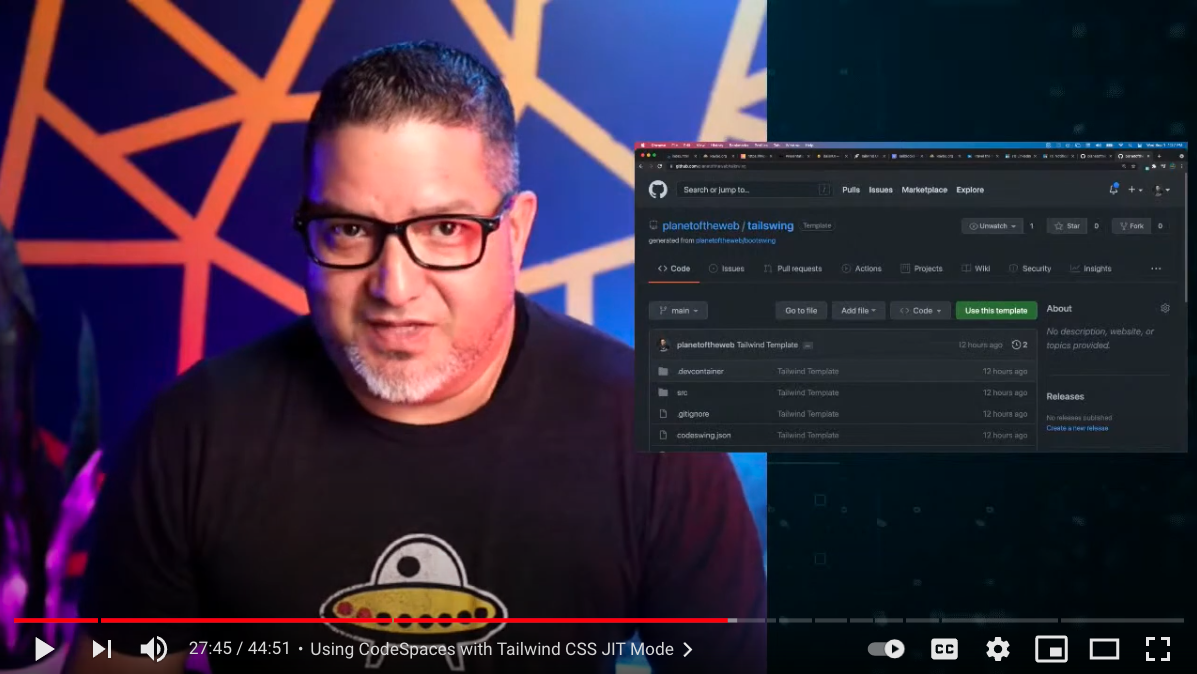1197x674 pixels.
Task: Click the green Use this template button
Action: coord(995,311)
